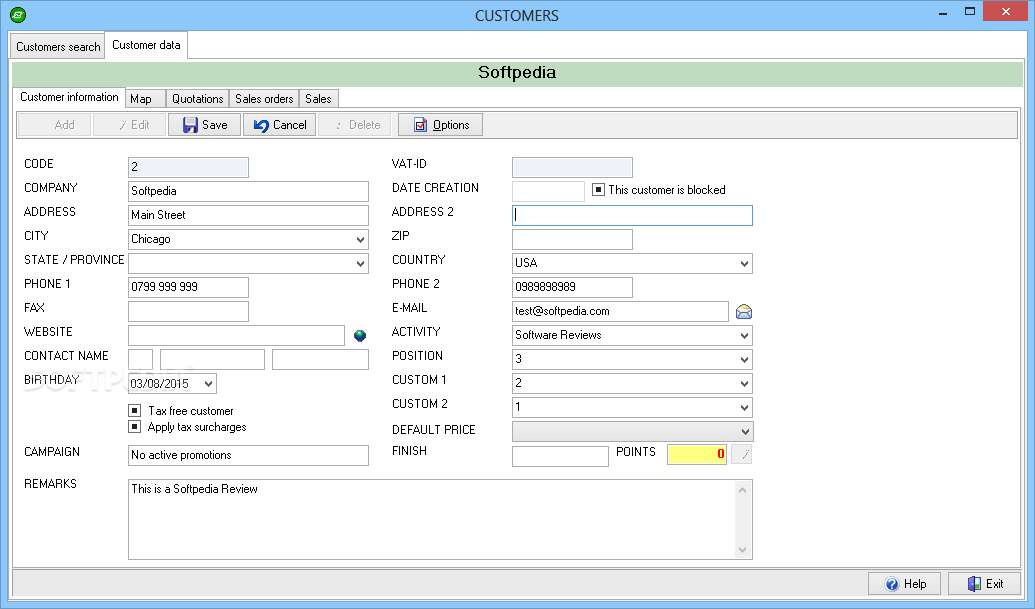This screenshot has height=609, width=1035.
Task: Click the Save button
Action: pyautogui.click(x=205, y=125)
